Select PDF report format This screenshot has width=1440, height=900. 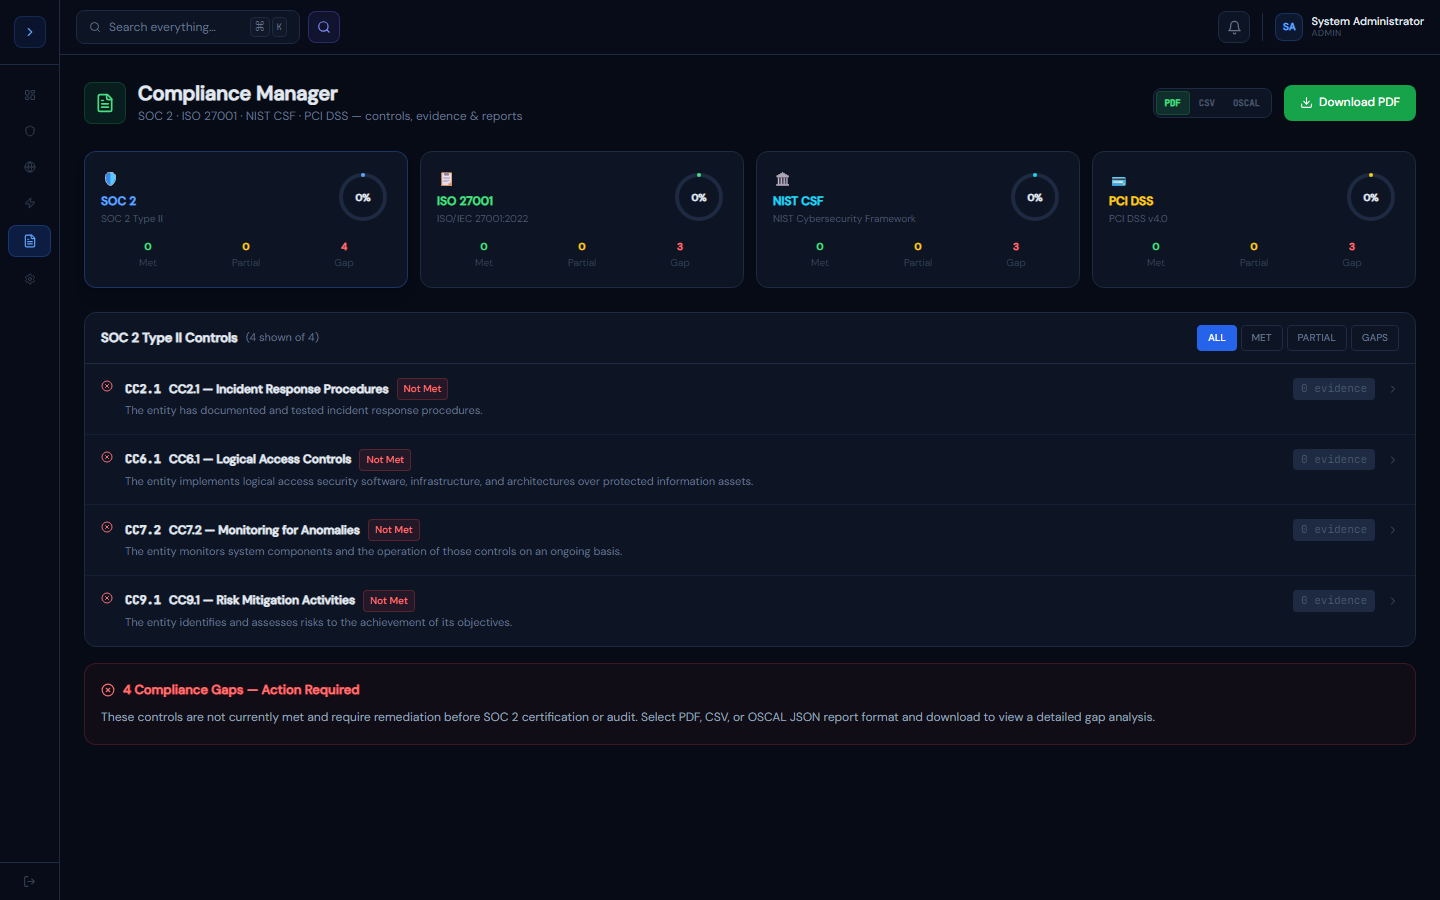(x=1172, y=103)
